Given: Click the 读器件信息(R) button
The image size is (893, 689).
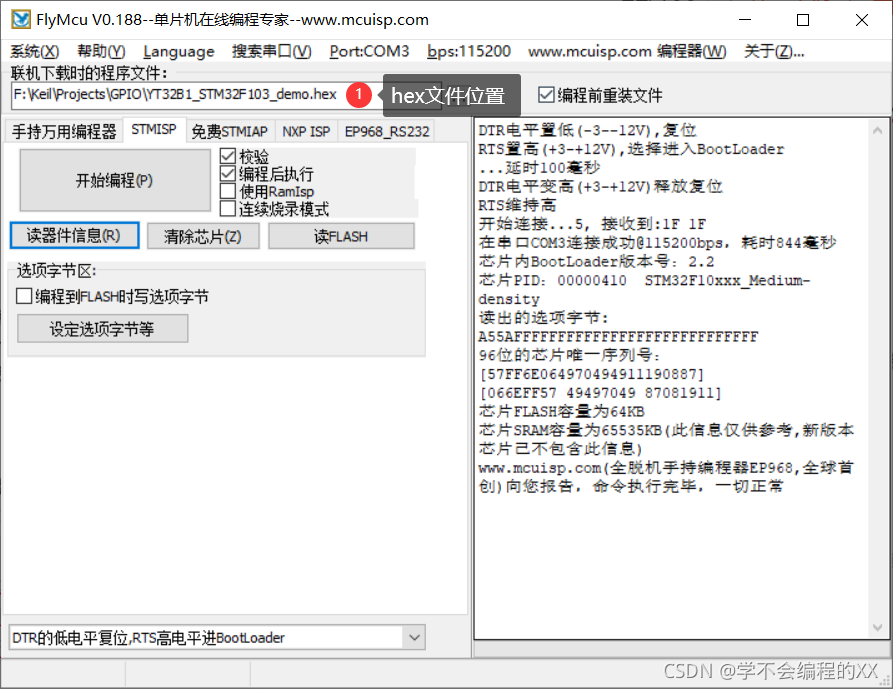Looking at the screenshot, I should click(x=74, y=235).
